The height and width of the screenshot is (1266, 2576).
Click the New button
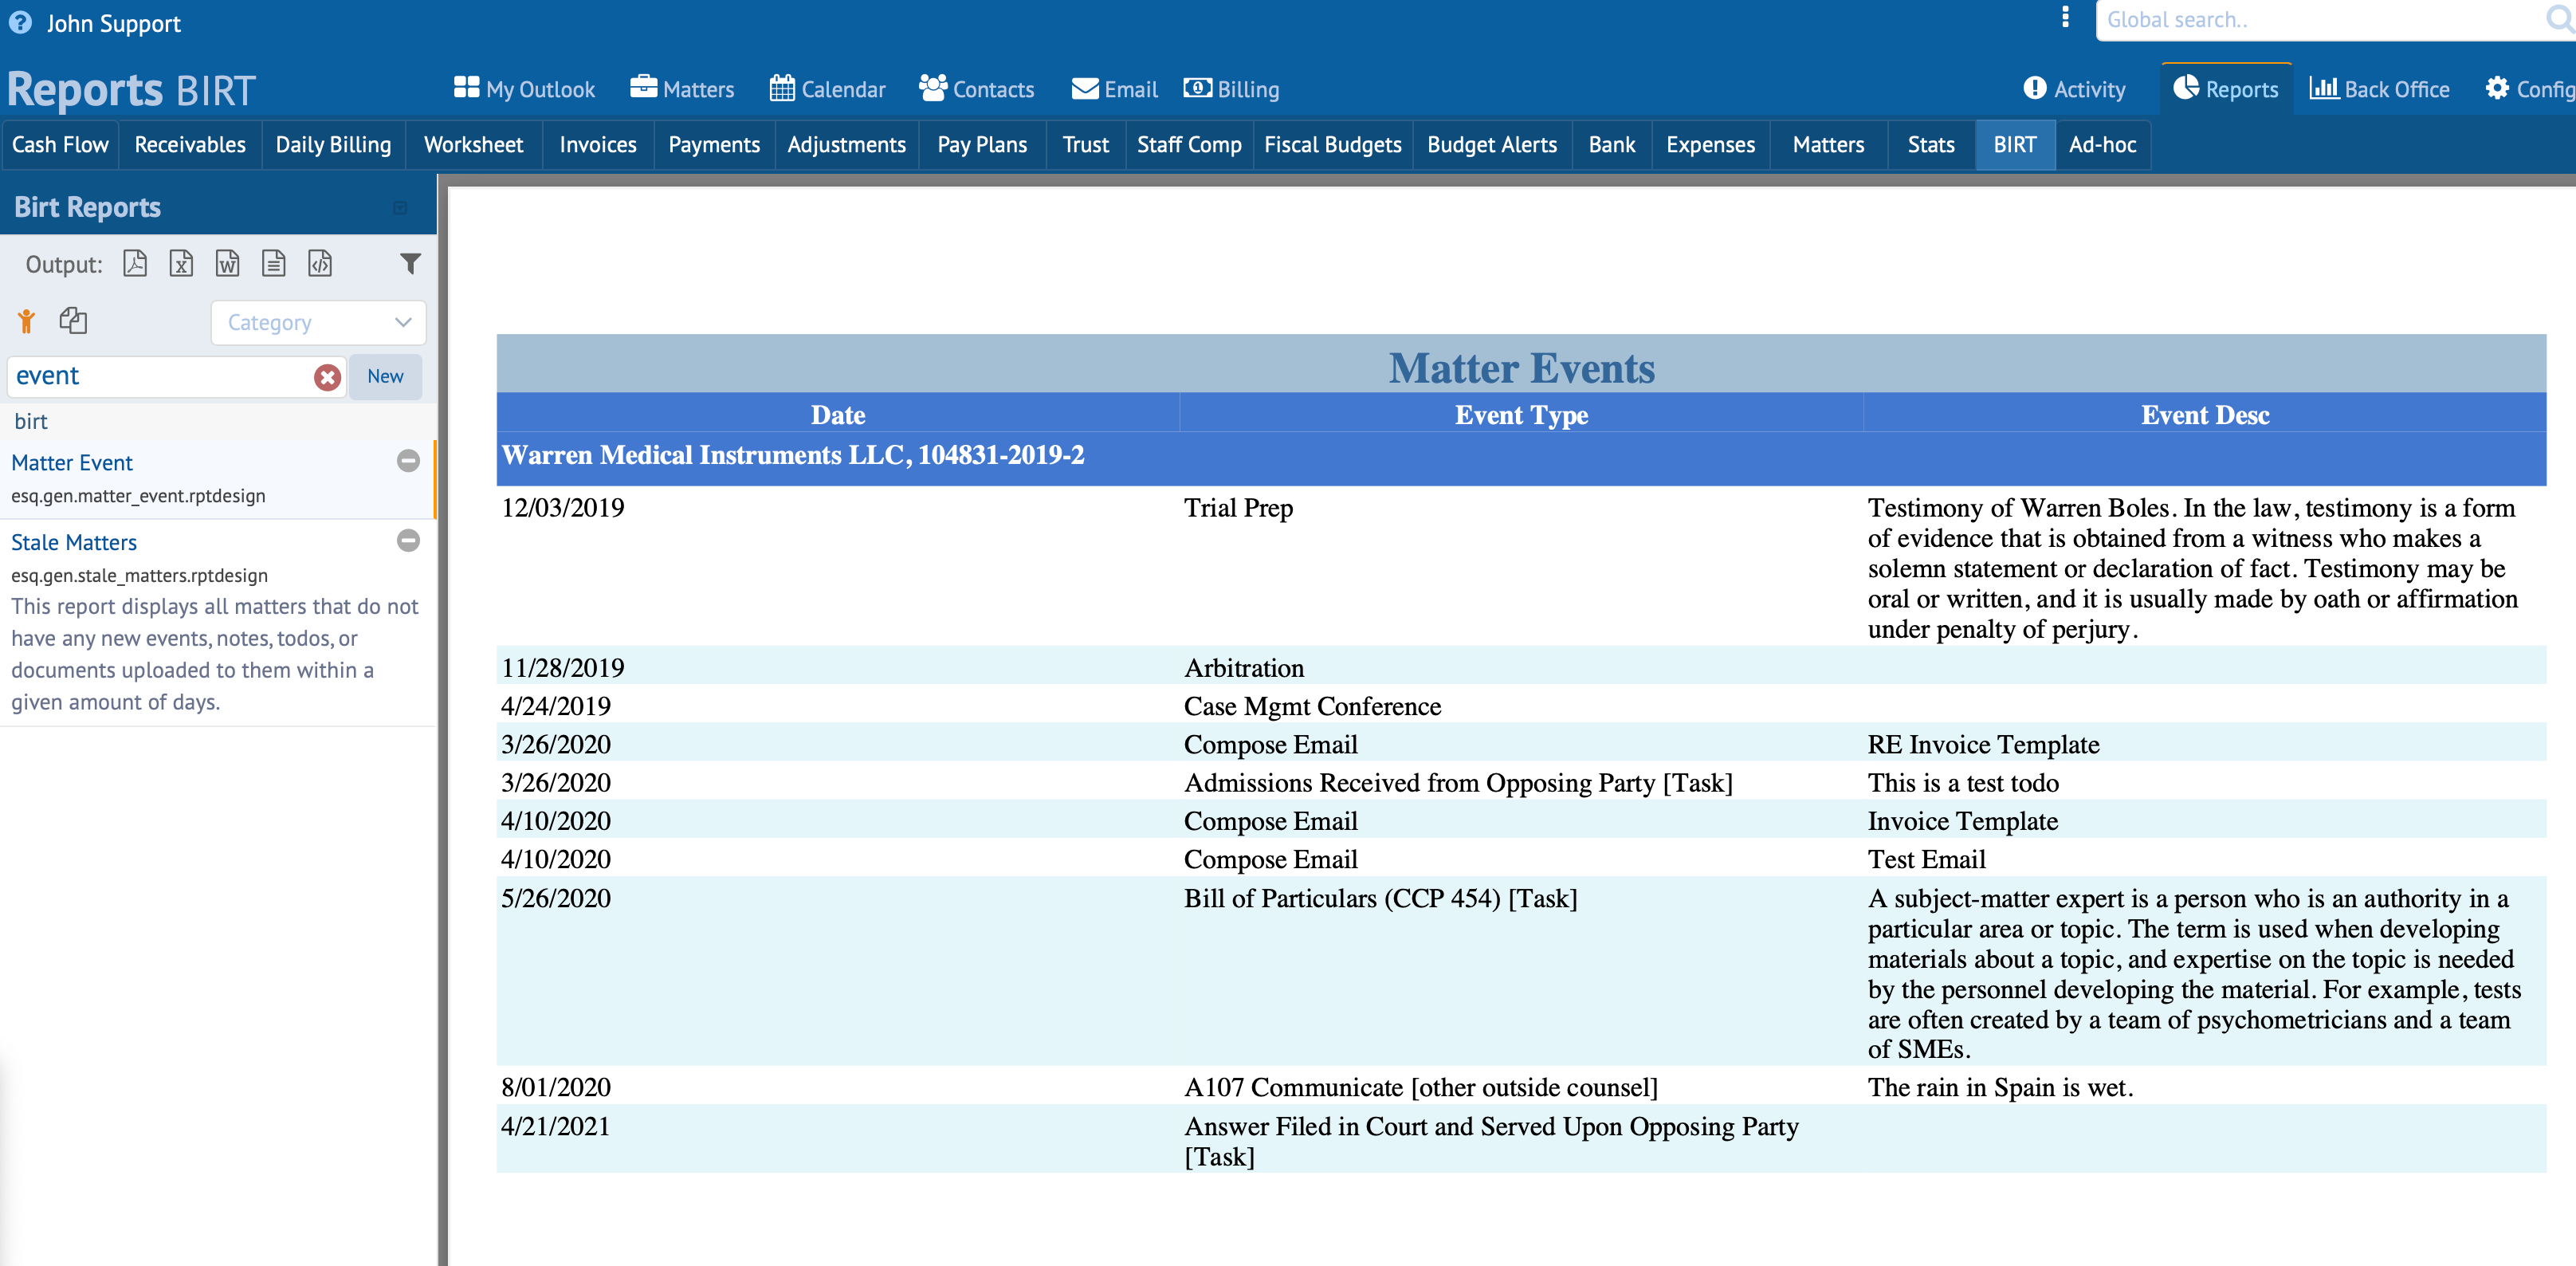pyautogui.click(x=385, y=376)
